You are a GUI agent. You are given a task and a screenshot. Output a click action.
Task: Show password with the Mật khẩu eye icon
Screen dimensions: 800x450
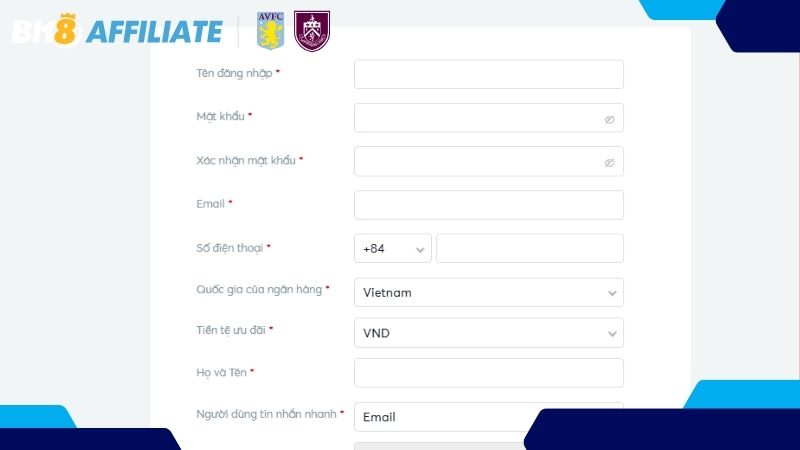609,119
